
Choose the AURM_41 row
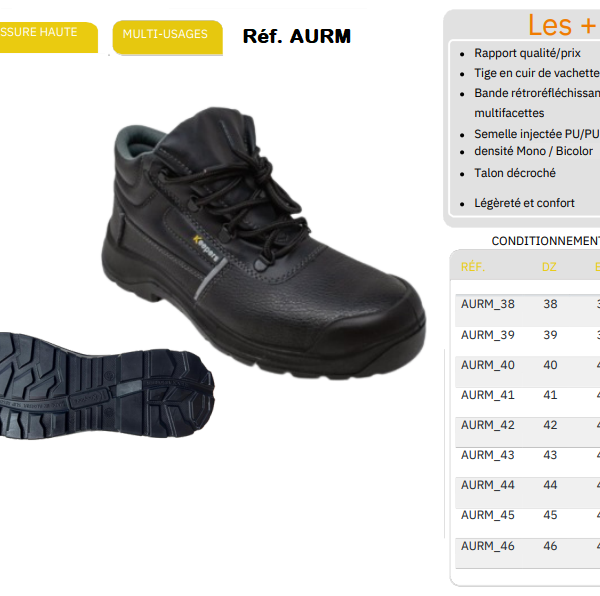(528, 402)
